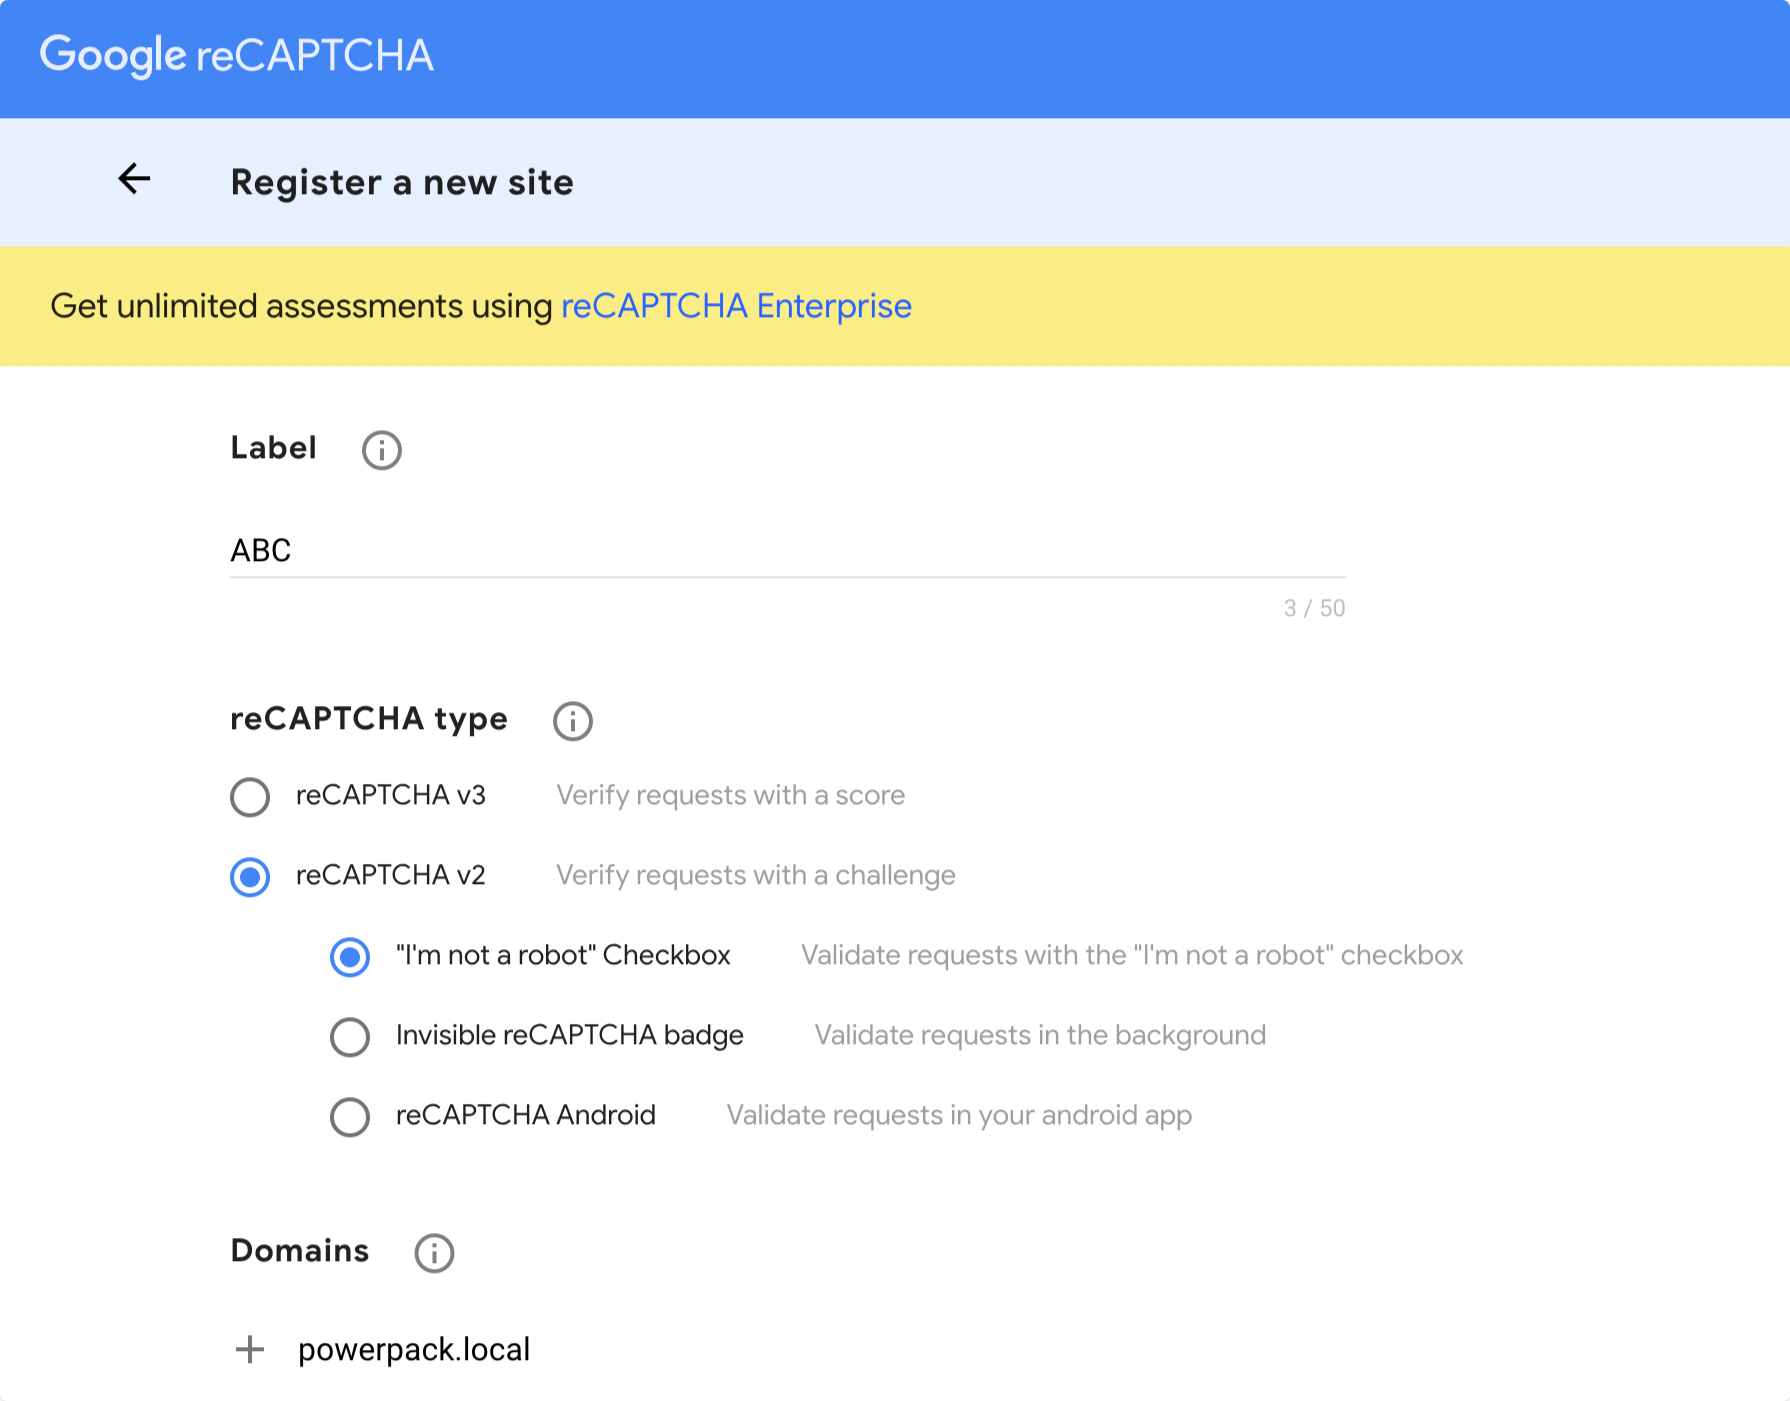The image size is (1790, 1401).
Task: Click "Verify requests with a challenge" description
Action: tap(755, 875)
